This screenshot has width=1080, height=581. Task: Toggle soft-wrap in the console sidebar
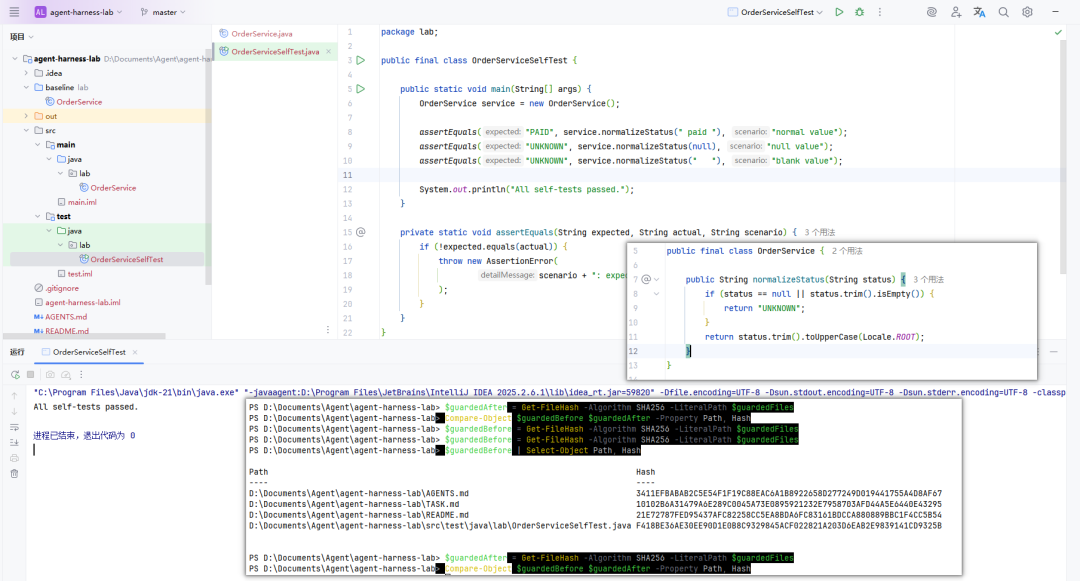(14, 427)
